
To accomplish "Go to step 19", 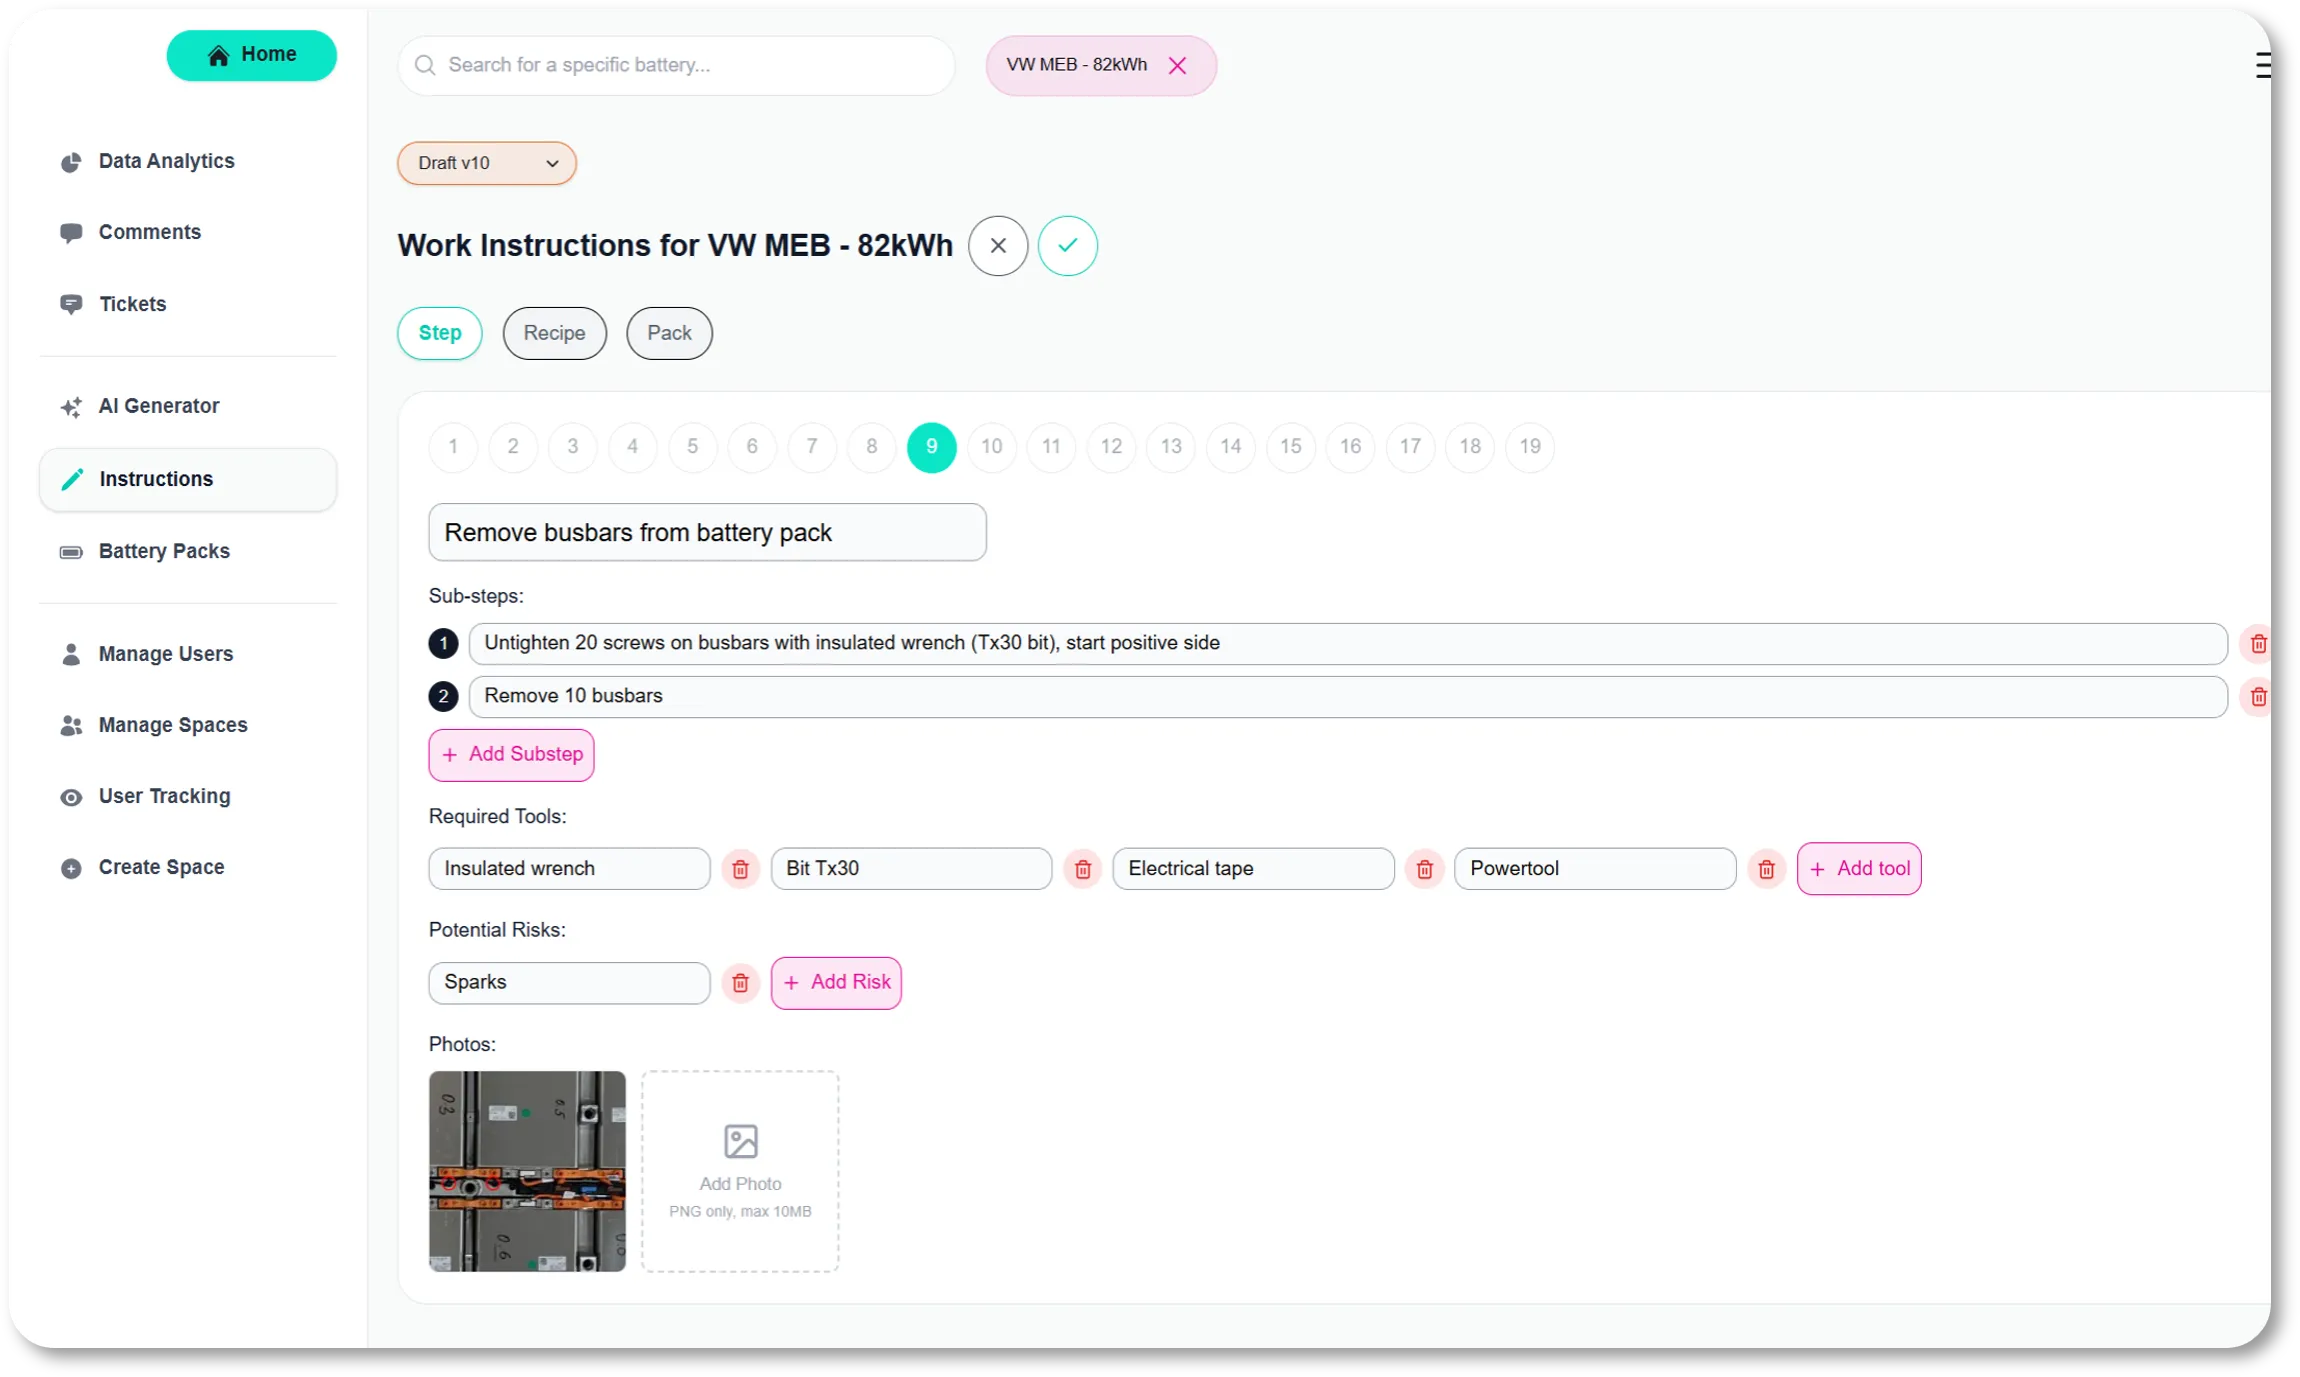I will (1530, 447).
